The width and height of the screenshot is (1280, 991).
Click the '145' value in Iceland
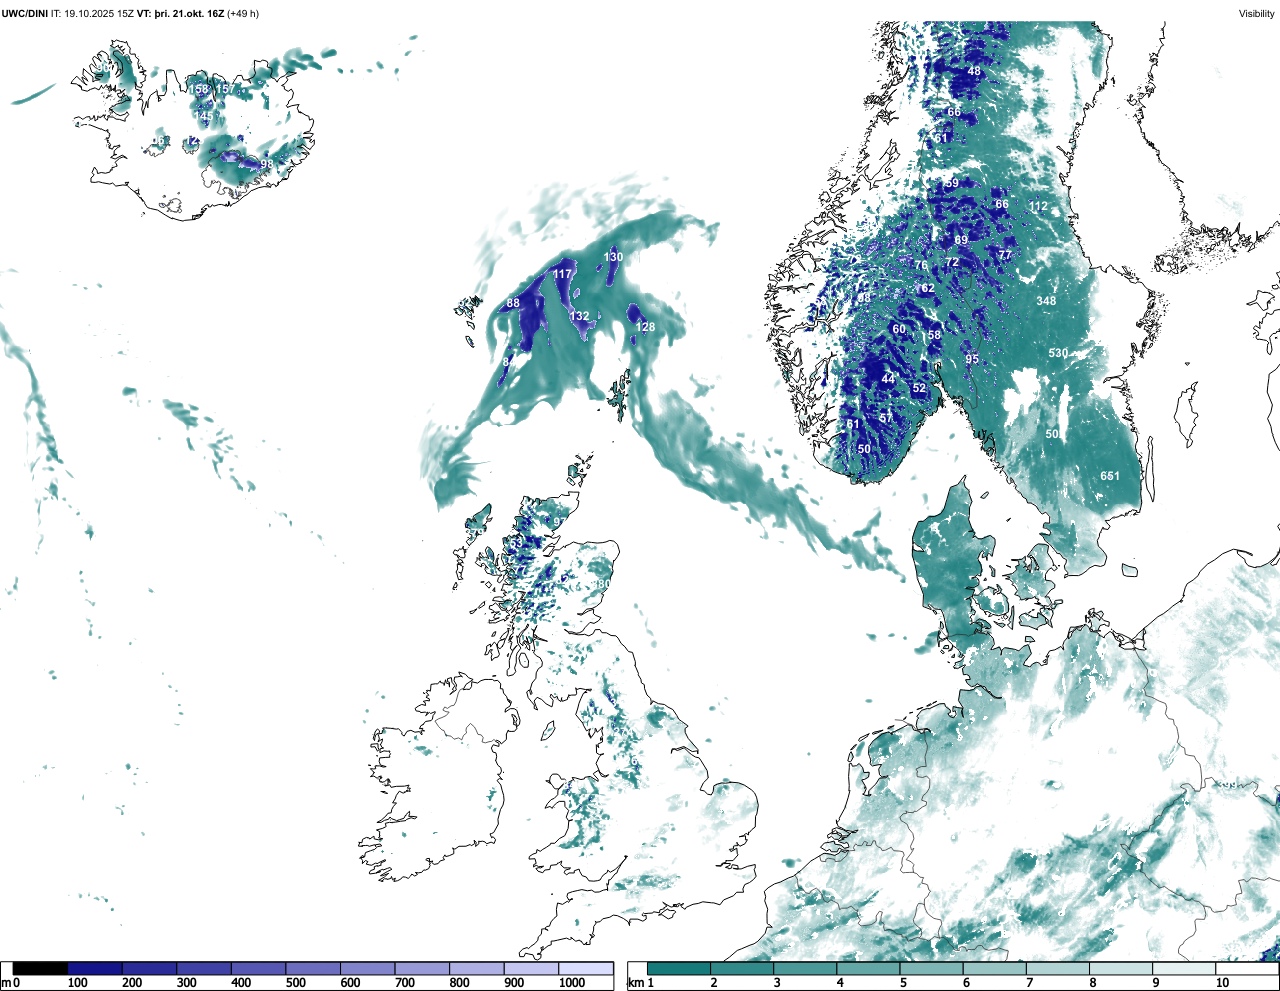point(203,116)
